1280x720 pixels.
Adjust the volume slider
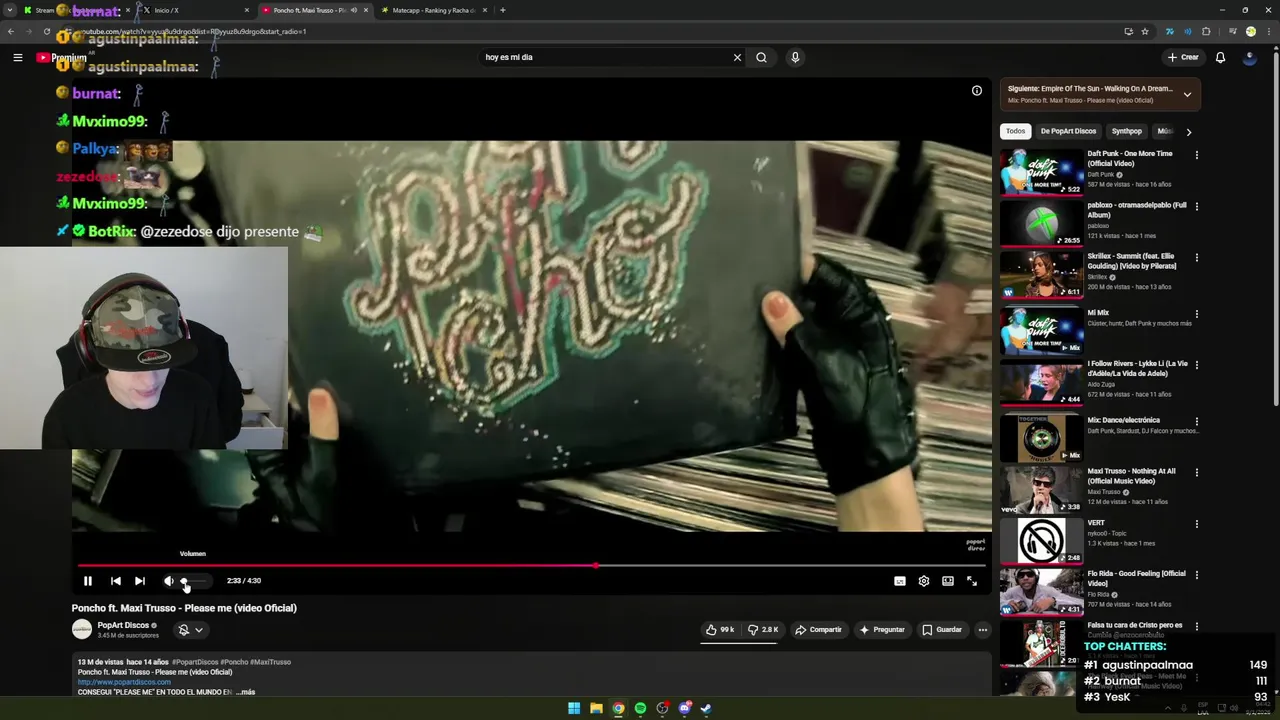coord(195,581)
